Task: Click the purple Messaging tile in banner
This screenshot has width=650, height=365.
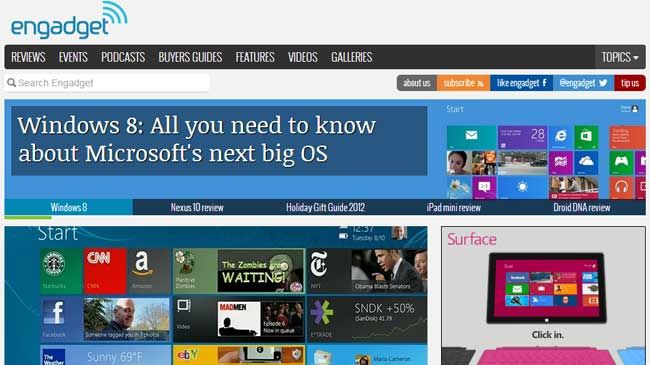Action: tap(484, 188)
